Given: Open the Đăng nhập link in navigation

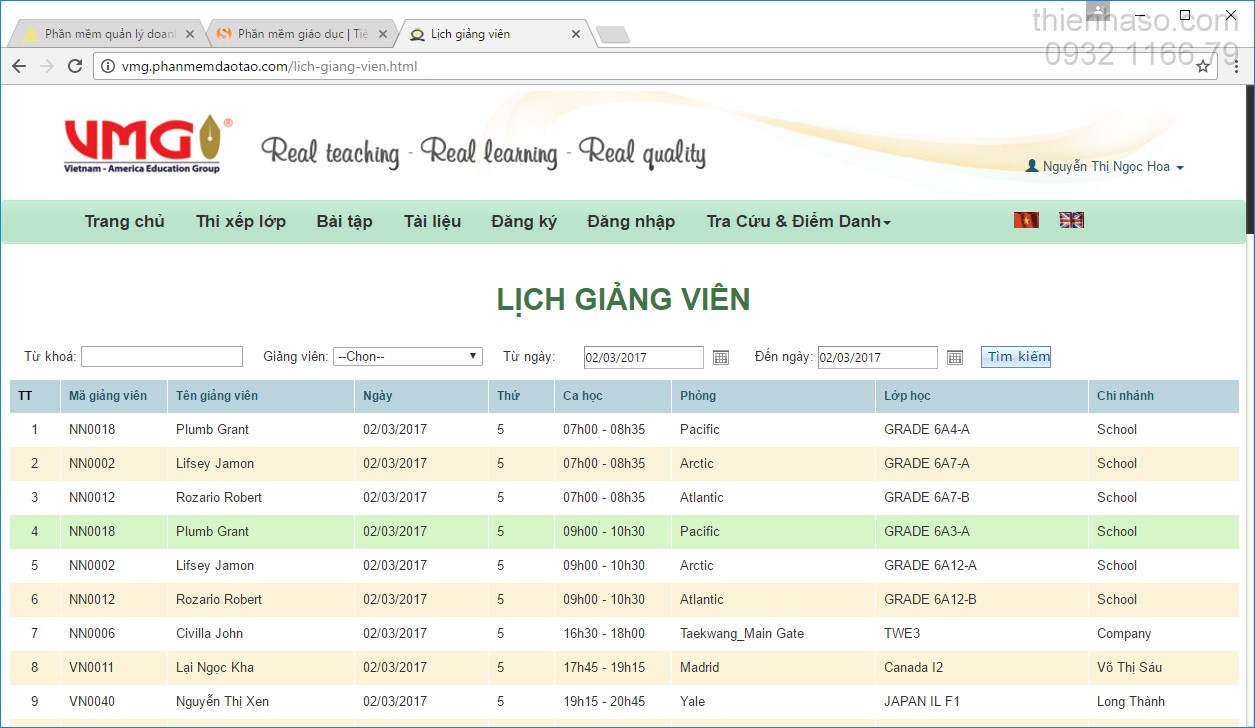Looking at the screenshot, I should (631, 221).
